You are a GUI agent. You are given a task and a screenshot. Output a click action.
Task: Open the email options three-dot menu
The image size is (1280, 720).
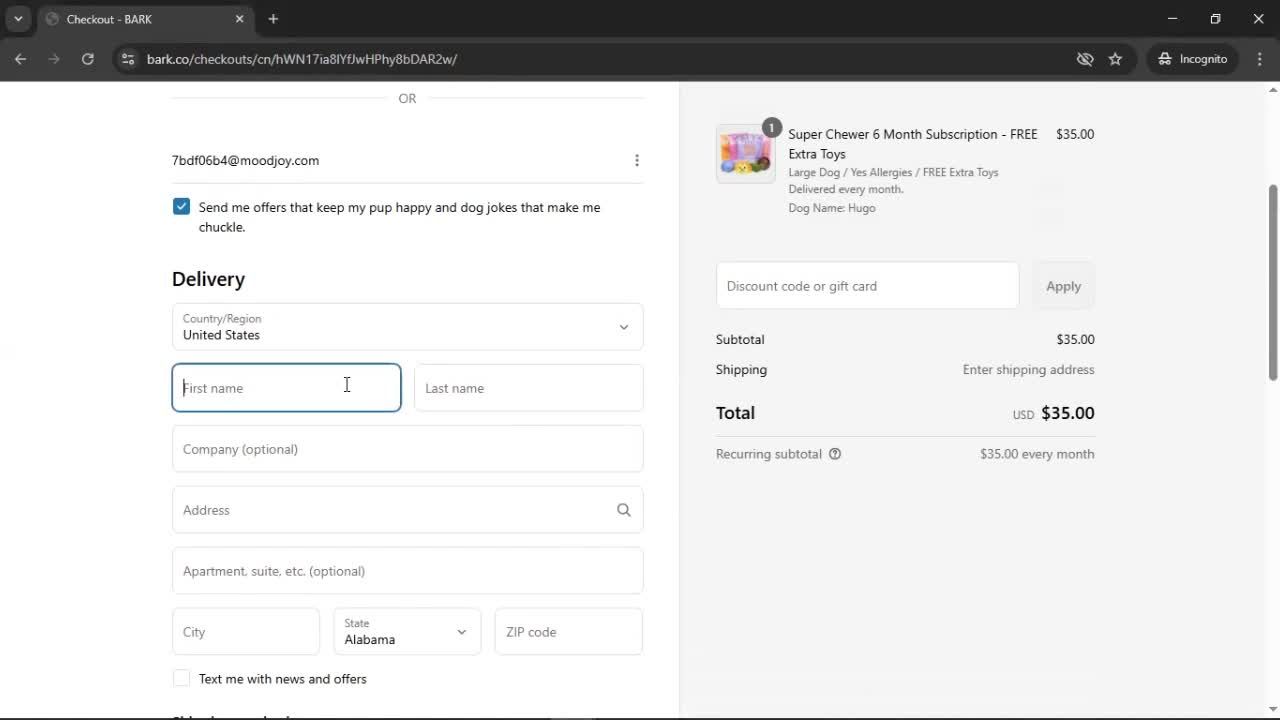(x=637, y=160)
